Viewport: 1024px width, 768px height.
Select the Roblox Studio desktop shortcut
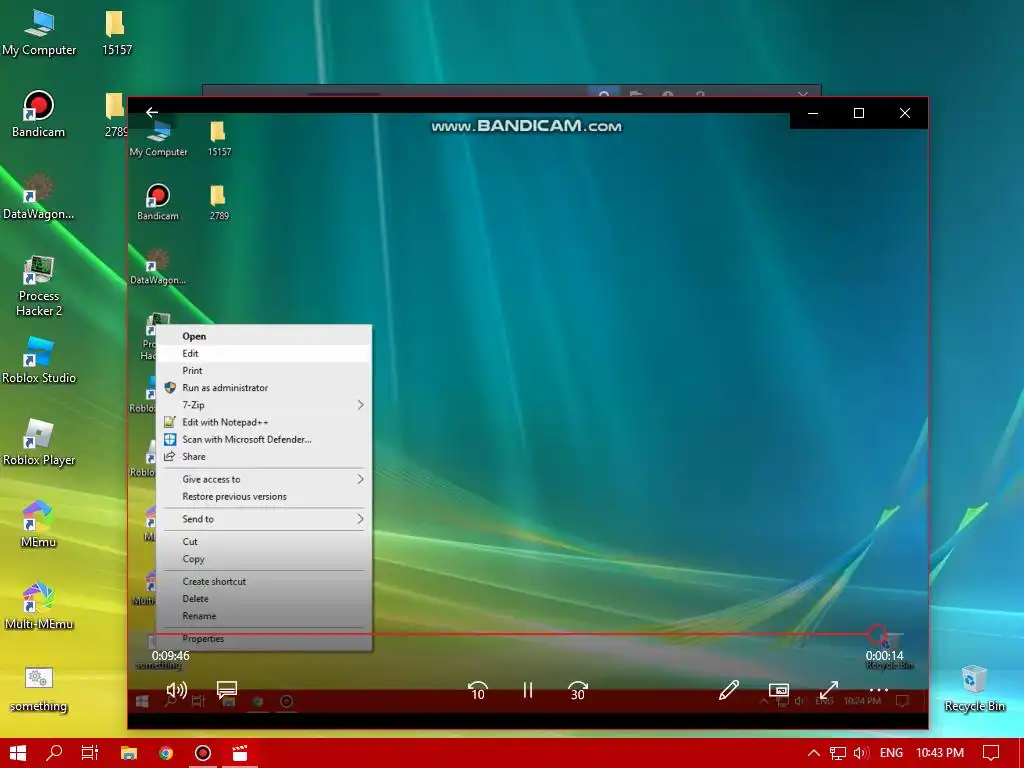point(39,360)
